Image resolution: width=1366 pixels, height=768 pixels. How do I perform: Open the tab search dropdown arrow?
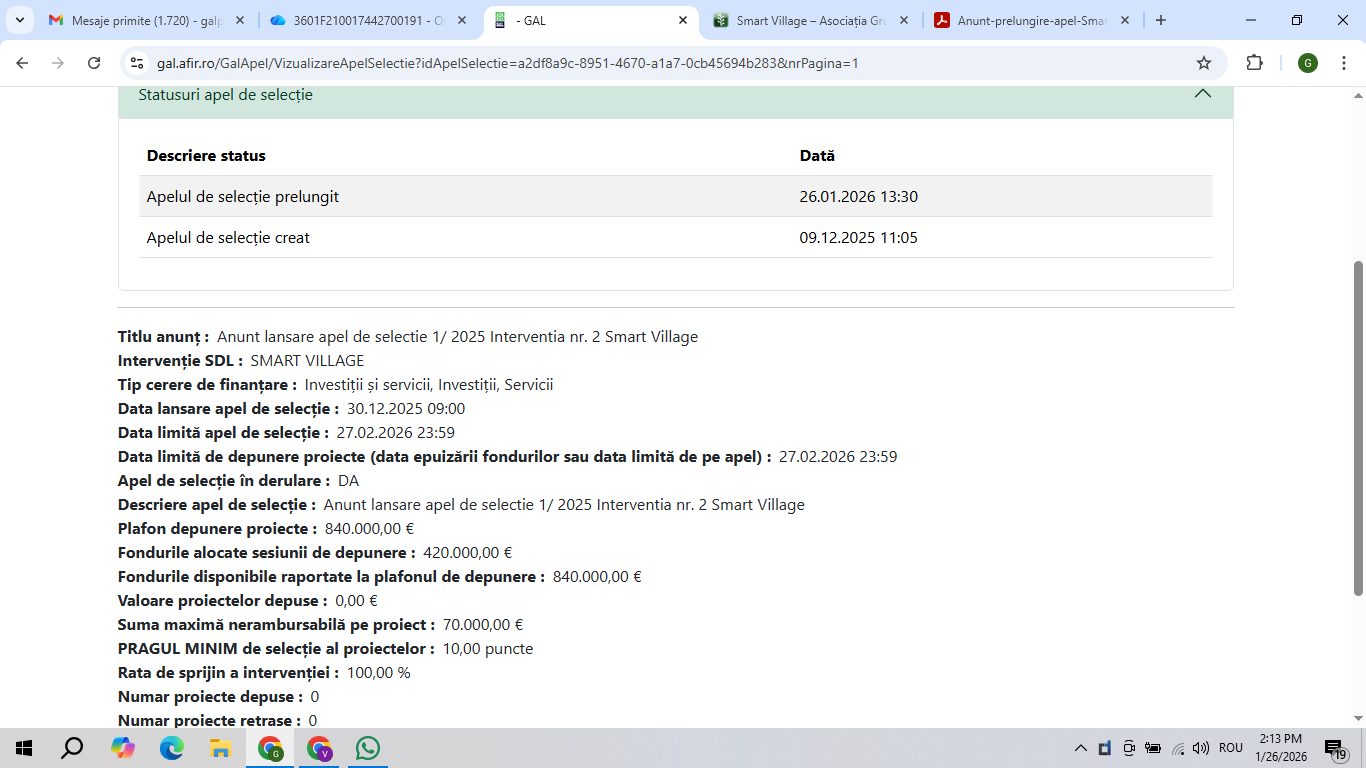[19, 20]
